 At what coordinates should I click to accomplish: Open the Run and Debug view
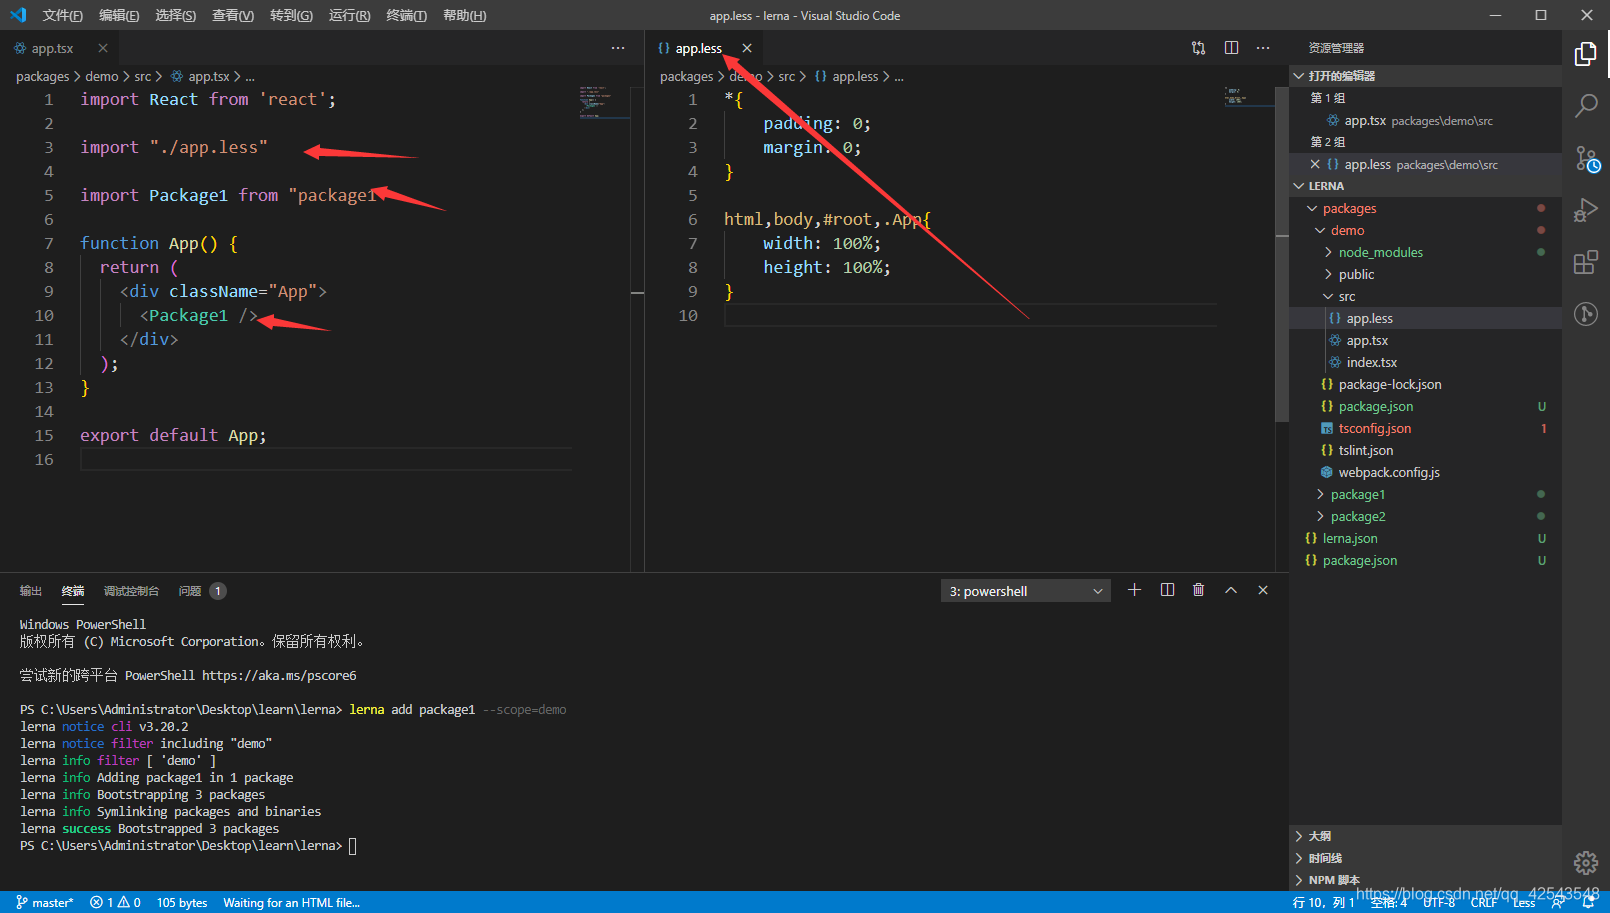tap(1586, 210)
